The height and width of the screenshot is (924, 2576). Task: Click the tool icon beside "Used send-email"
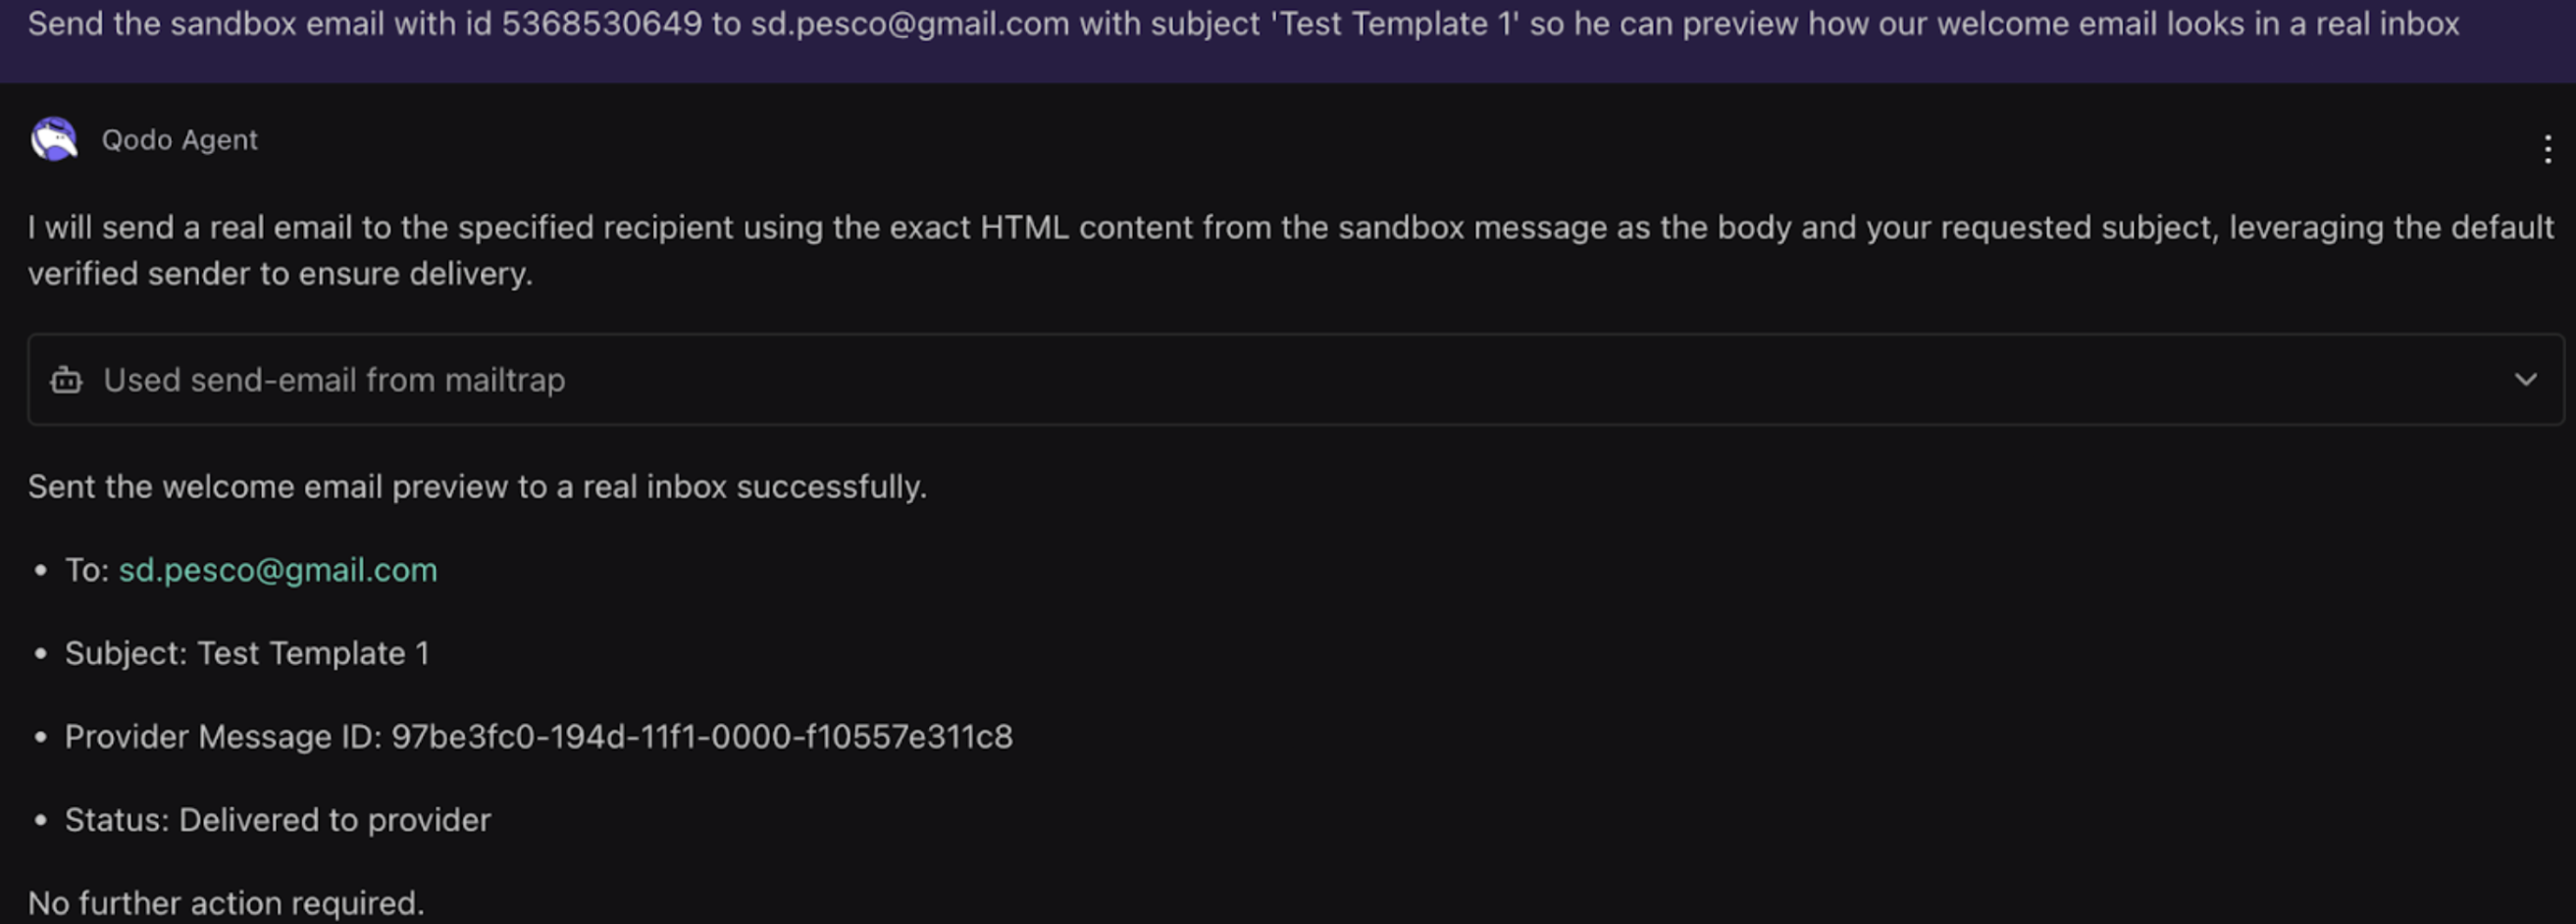(x=66, y=380)
